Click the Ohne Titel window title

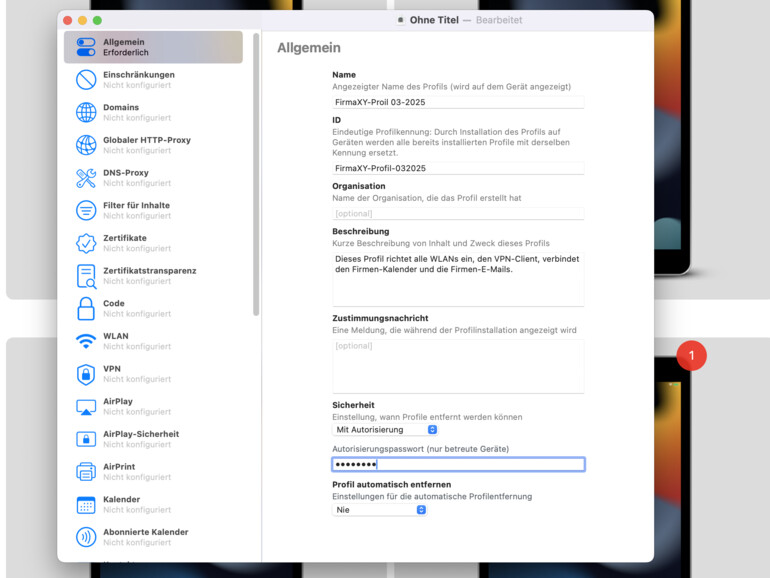click(434, 20)
